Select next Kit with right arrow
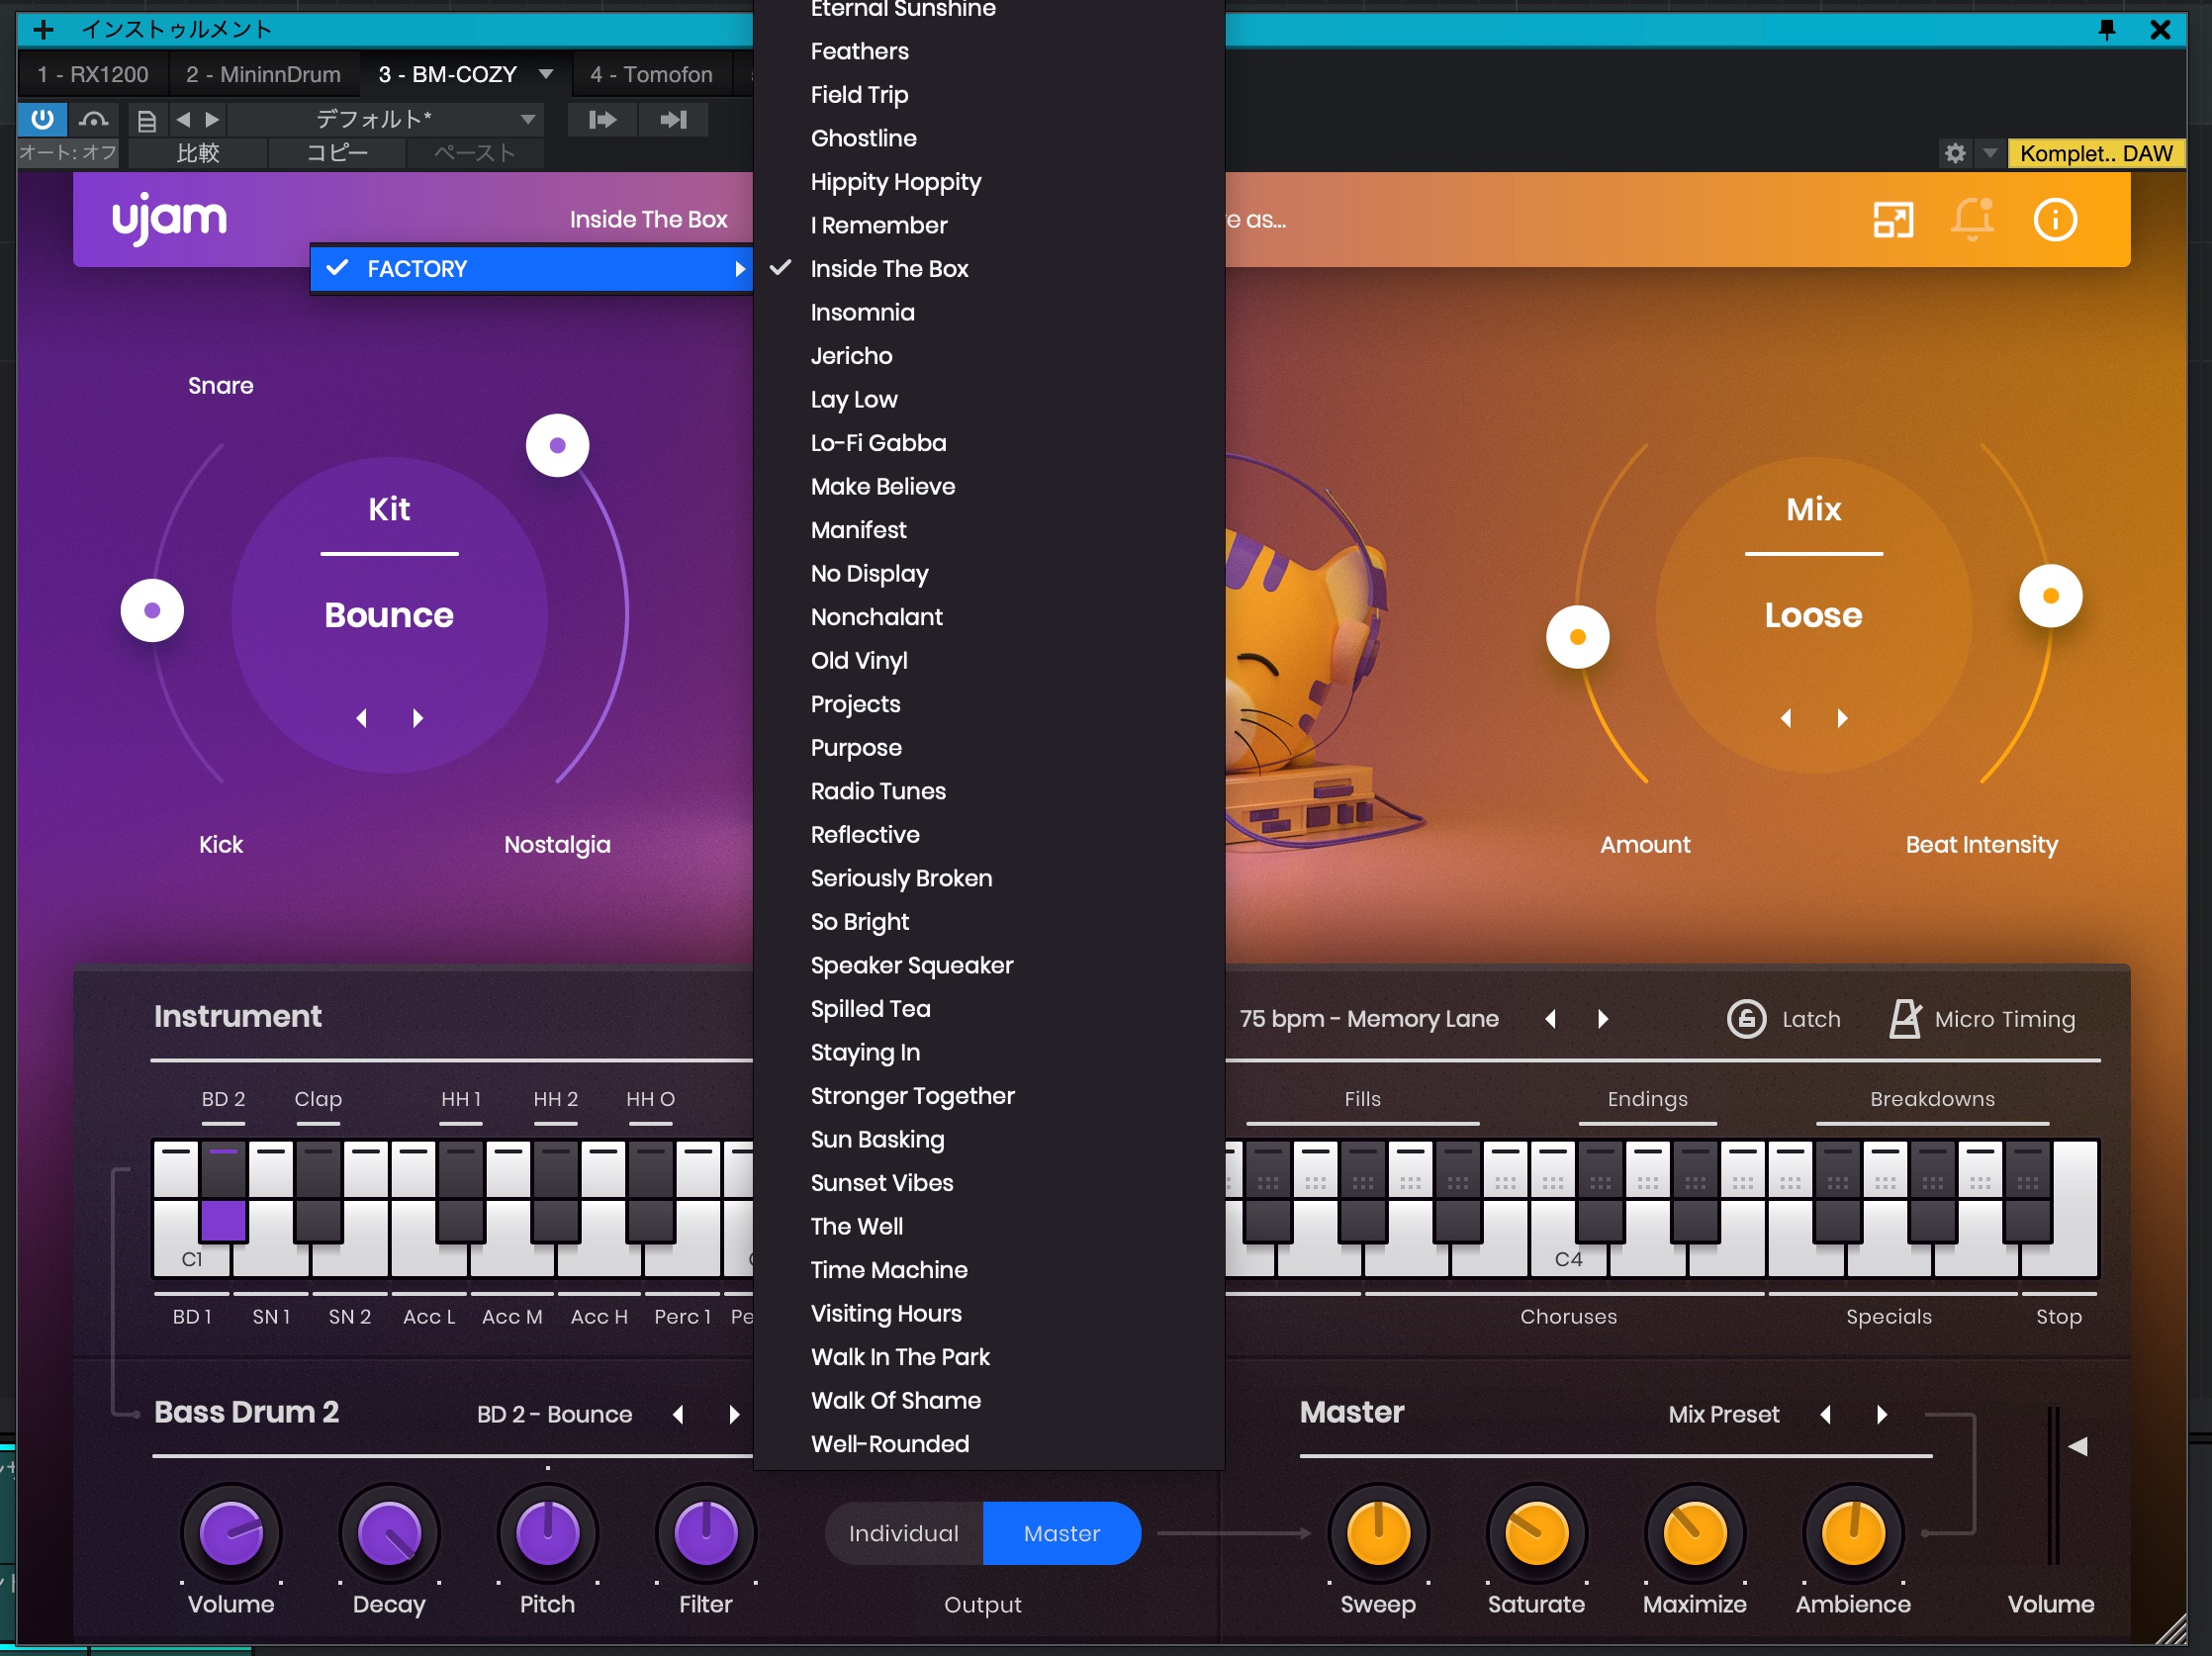This screenshot has width=2212, height=1656. 418,718
